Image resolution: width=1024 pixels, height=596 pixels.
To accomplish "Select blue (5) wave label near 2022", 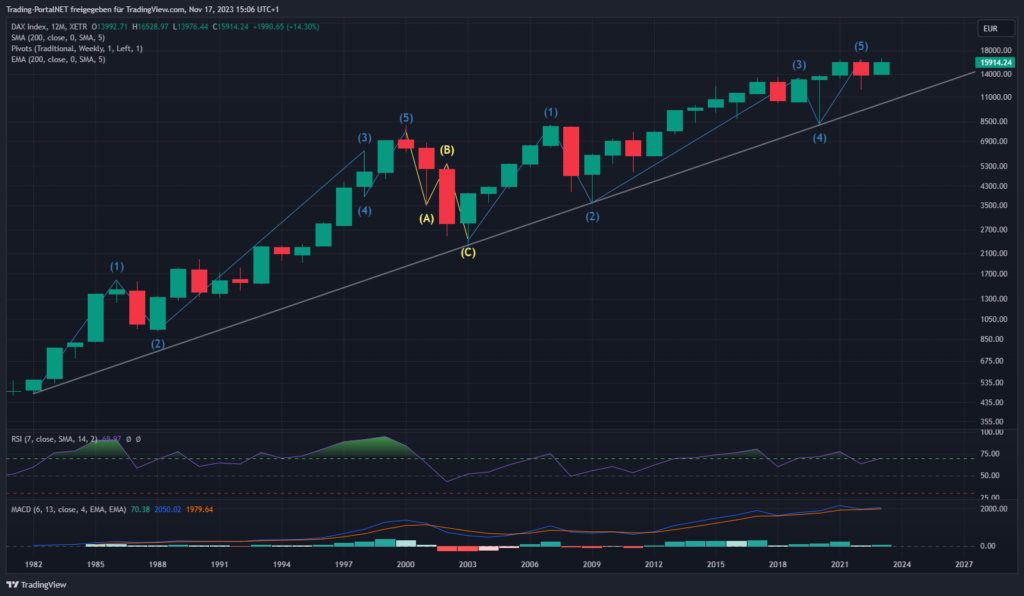I will click(x=861, y=46).
